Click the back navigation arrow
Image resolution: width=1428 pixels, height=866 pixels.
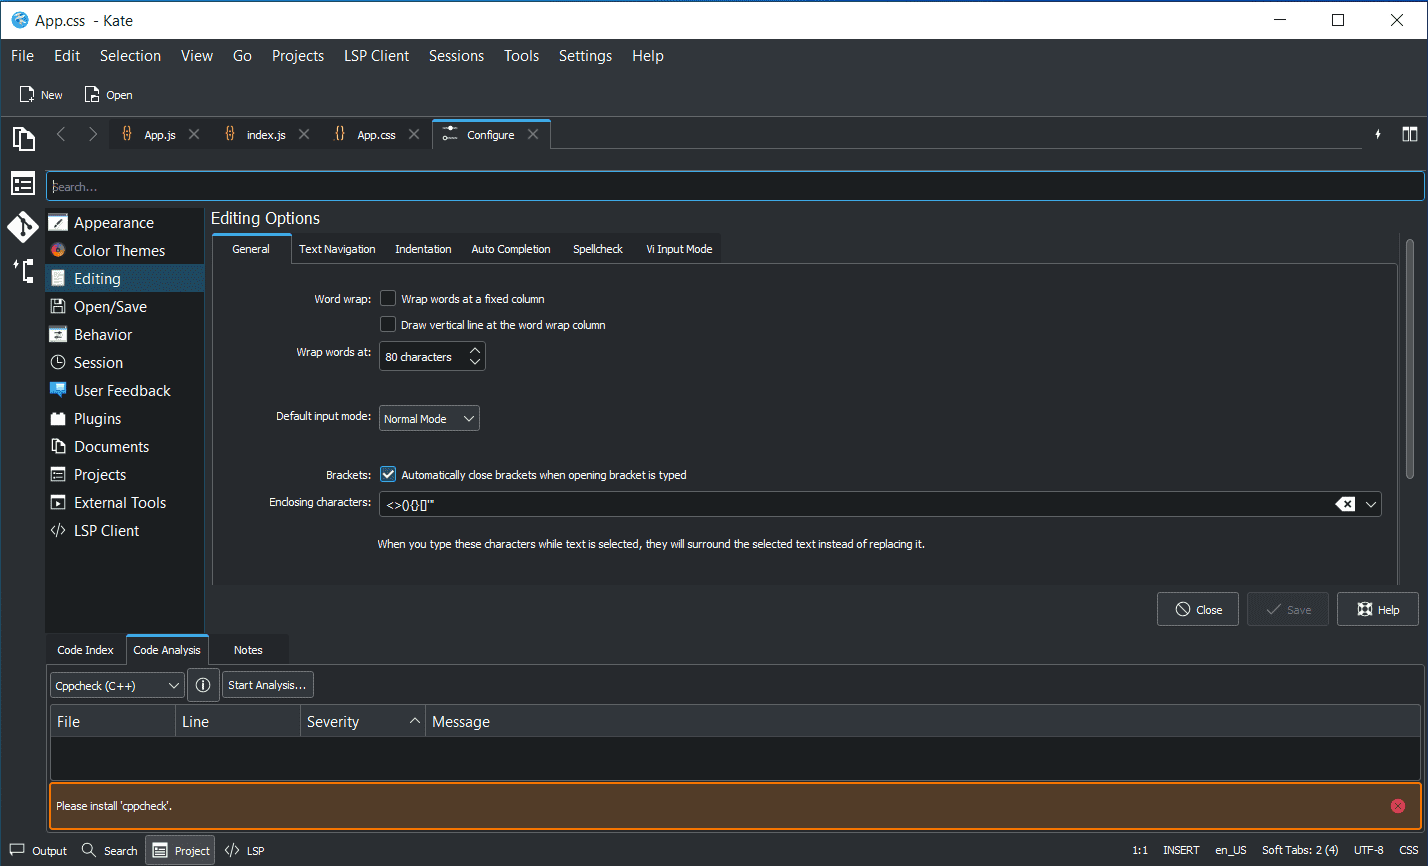pos(61,134)
